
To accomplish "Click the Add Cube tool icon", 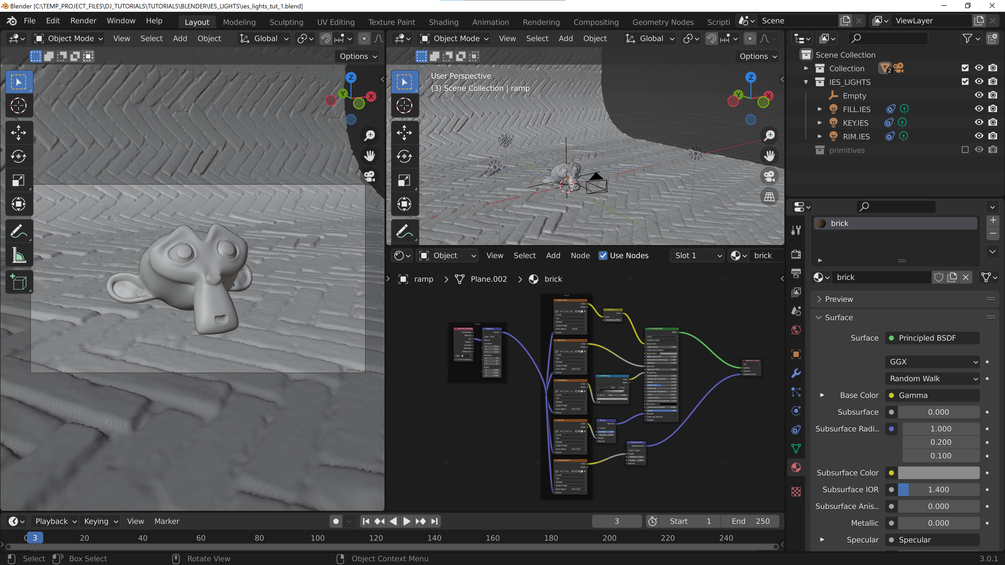I will coord(18,283).
